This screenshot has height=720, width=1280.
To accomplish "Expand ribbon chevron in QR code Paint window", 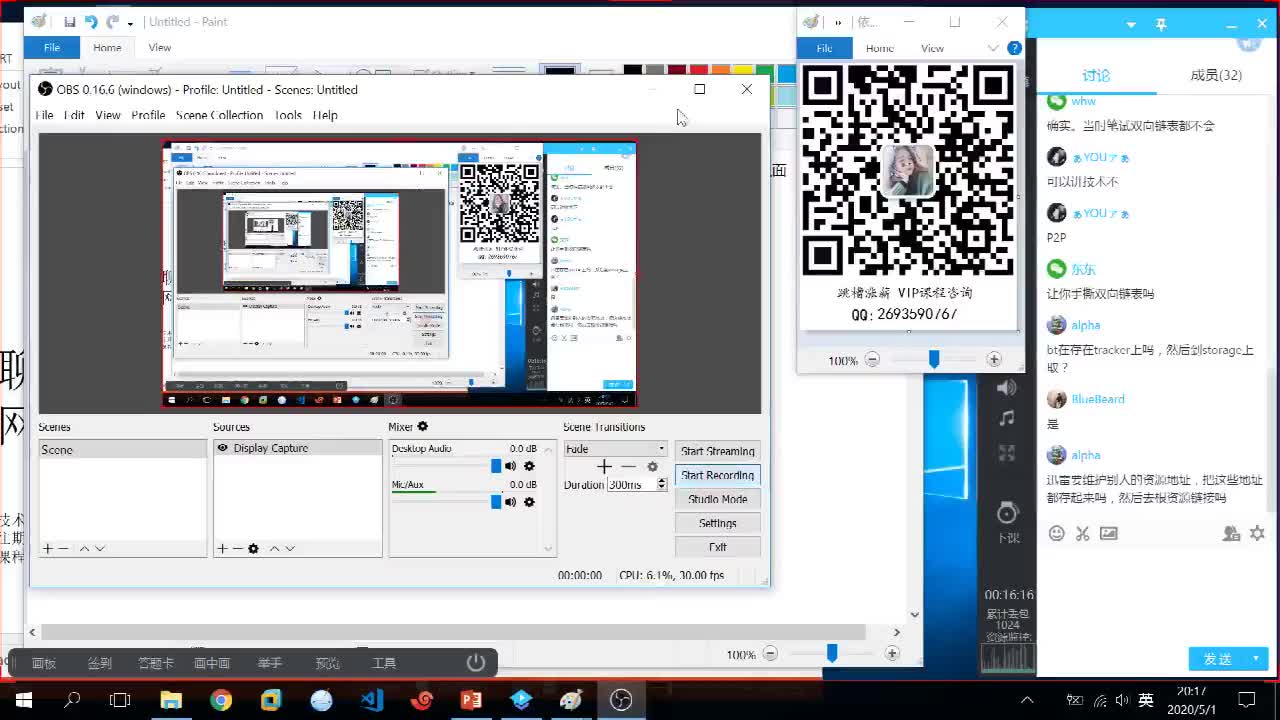I will [993, 48].
